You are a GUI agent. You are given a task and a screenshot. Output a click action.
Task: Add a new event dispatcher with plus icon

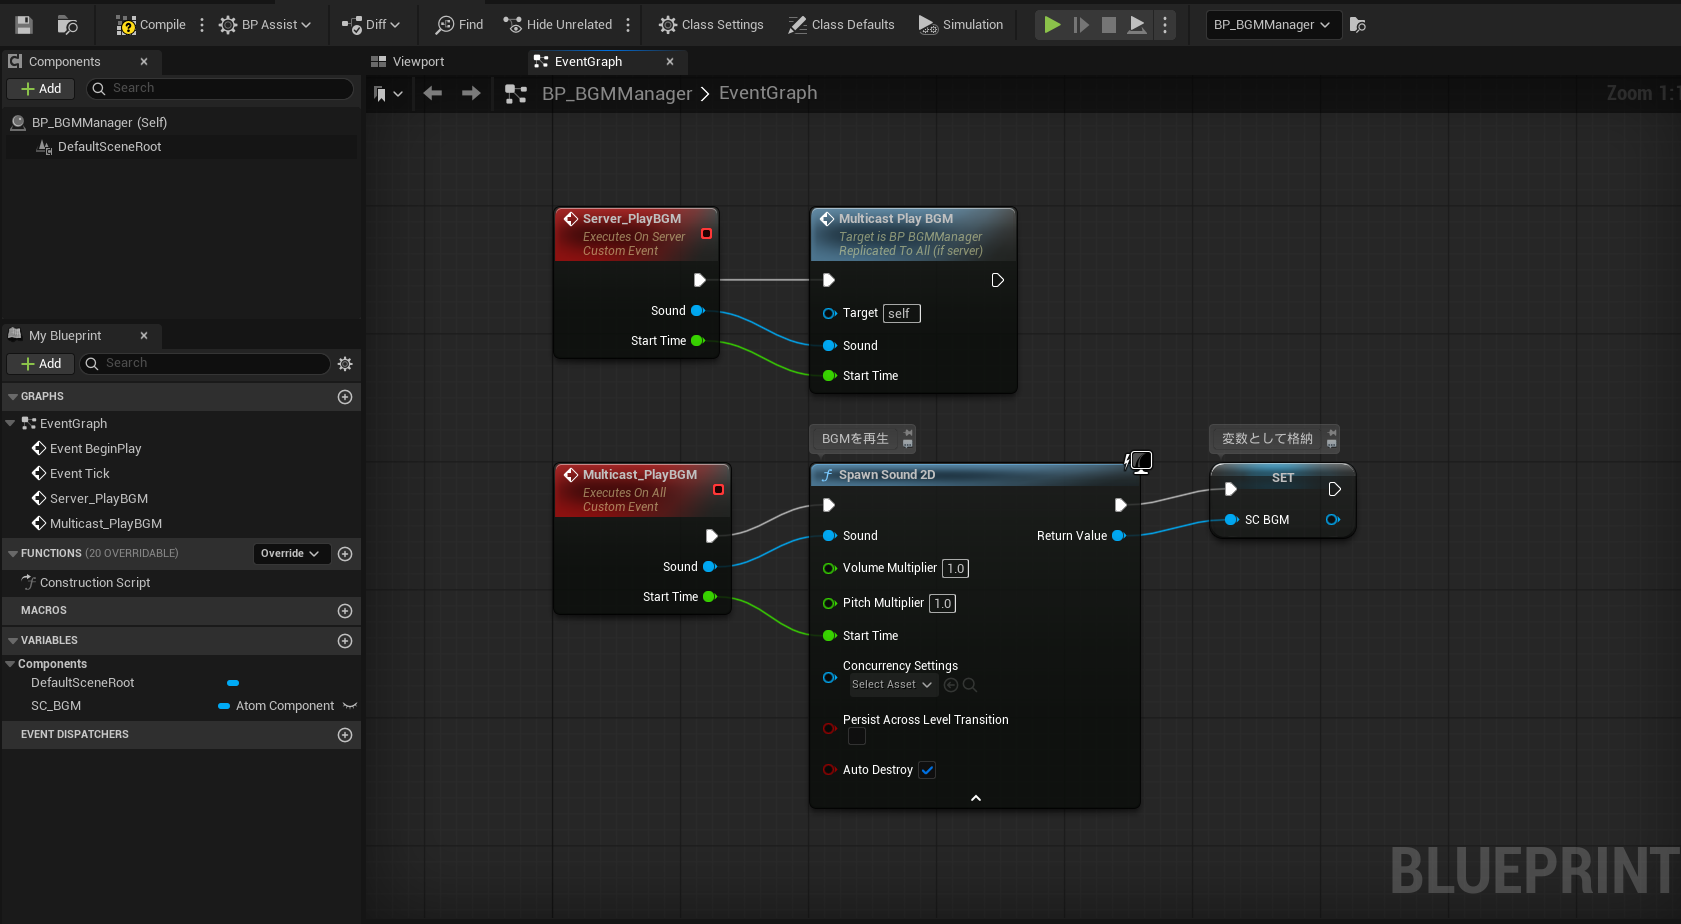tap(345, 735)
